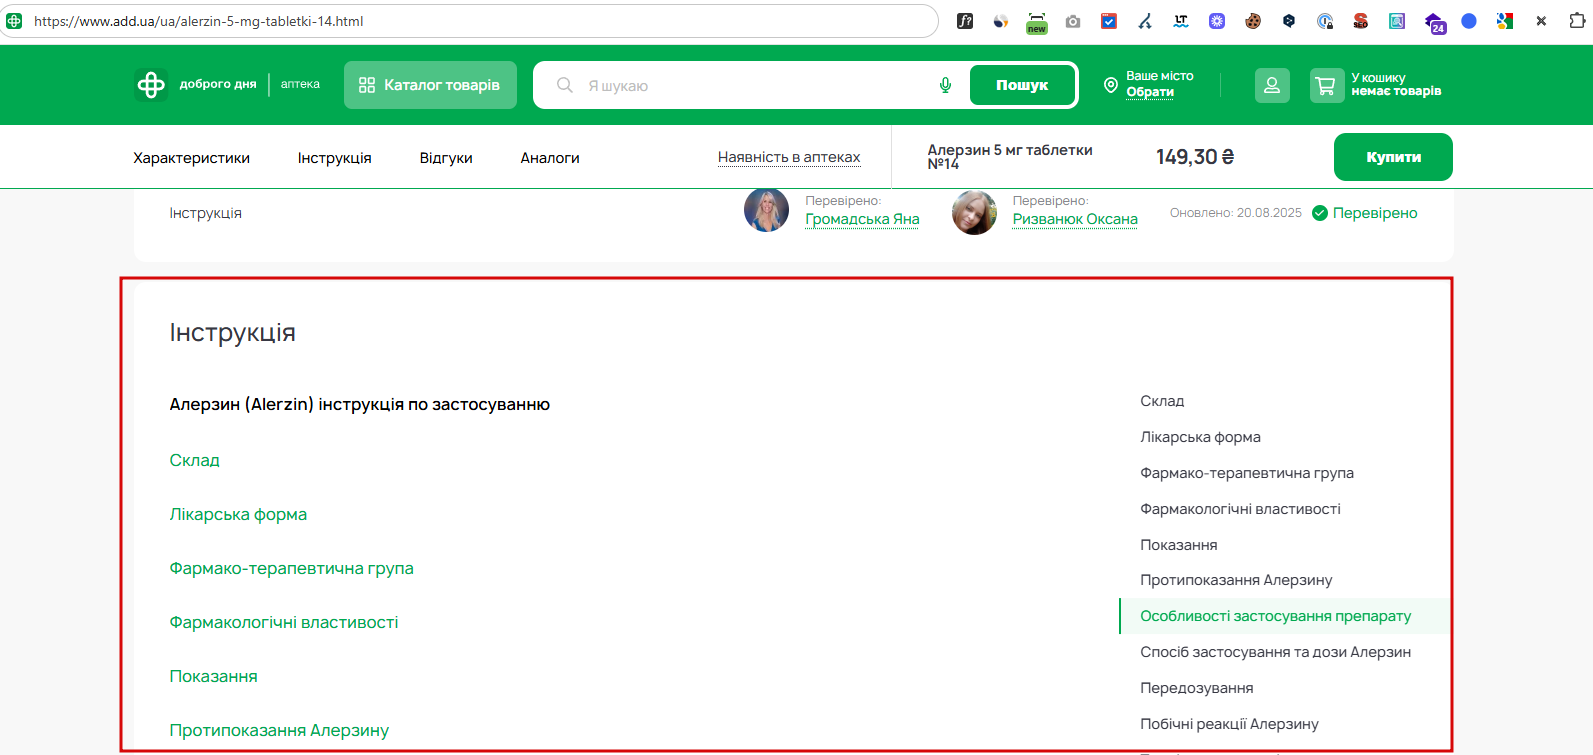Click the green Купити button

[1393, 157]
